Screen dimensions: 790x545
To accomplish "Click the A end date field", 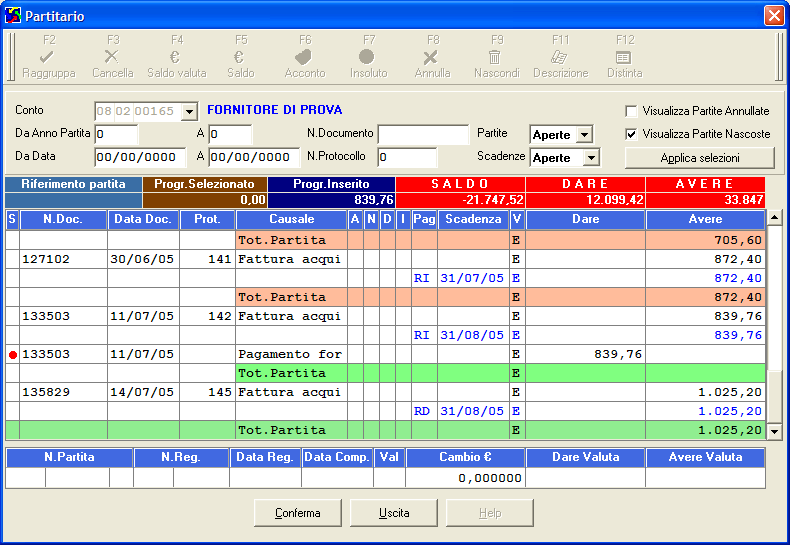I will point(254,157).
